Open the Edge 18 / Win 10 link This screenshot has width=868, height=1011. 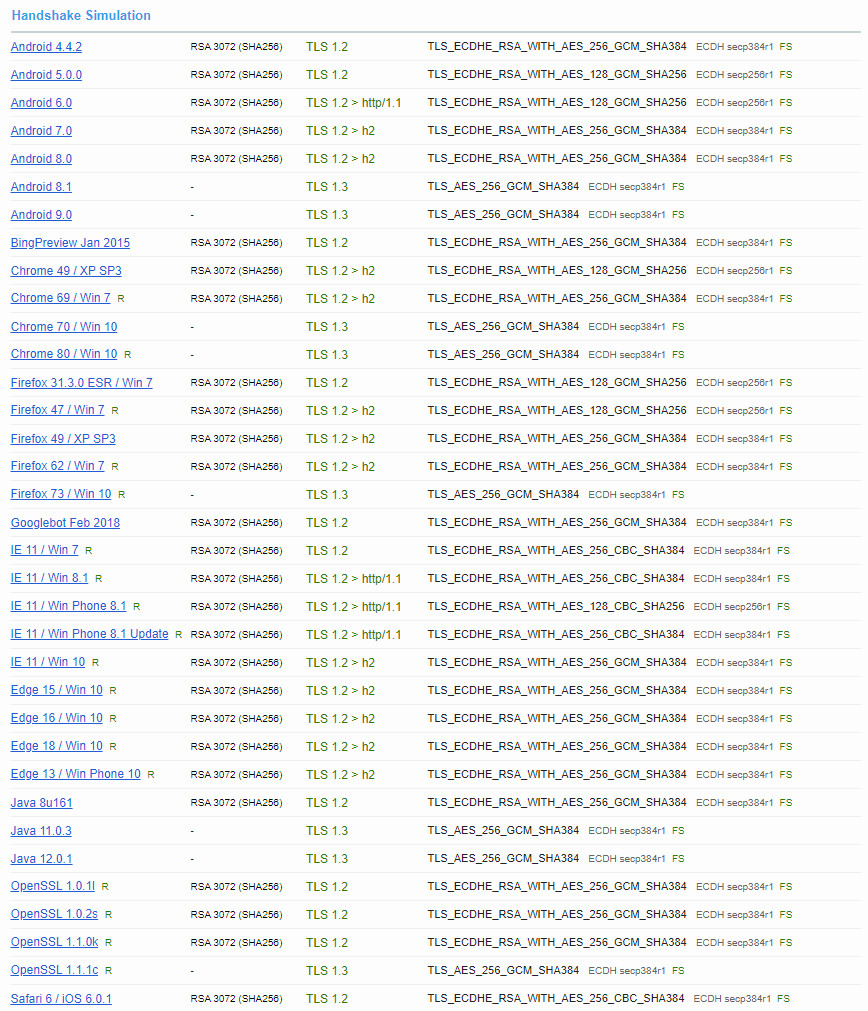coord(56,747)
